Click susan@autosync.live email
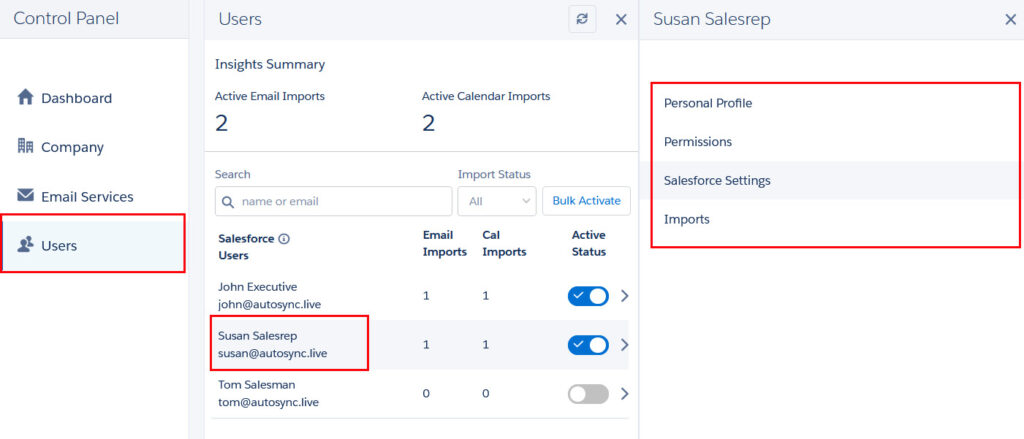This screenshot has height=439, width=1024. point(272,353)
